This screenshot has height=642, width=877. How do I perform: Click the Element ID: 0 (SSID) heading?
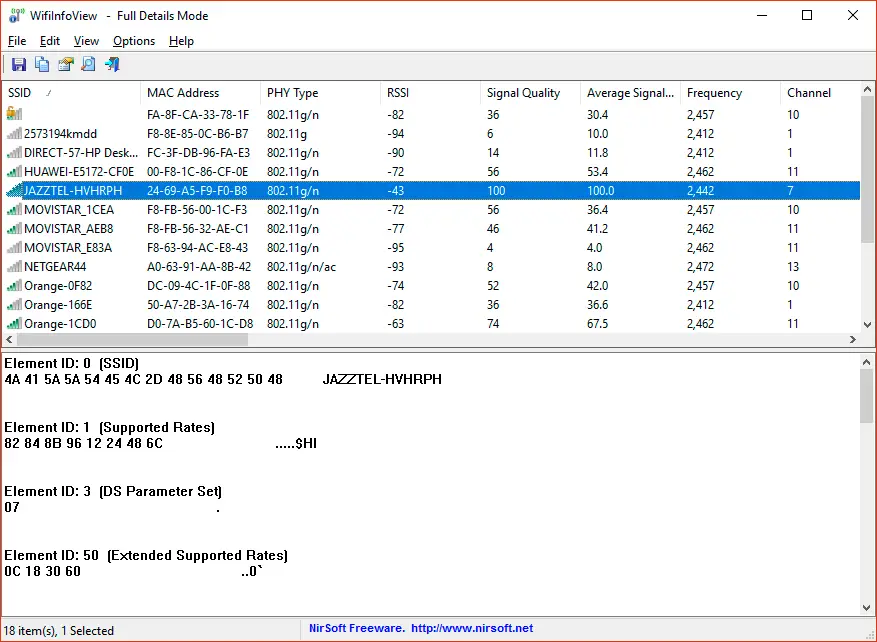[x=72, y=364]
